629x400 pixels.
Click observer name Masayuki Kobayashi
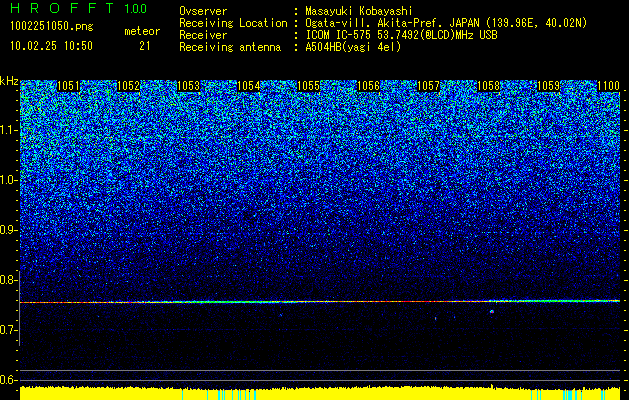click(x=358, y=11)
